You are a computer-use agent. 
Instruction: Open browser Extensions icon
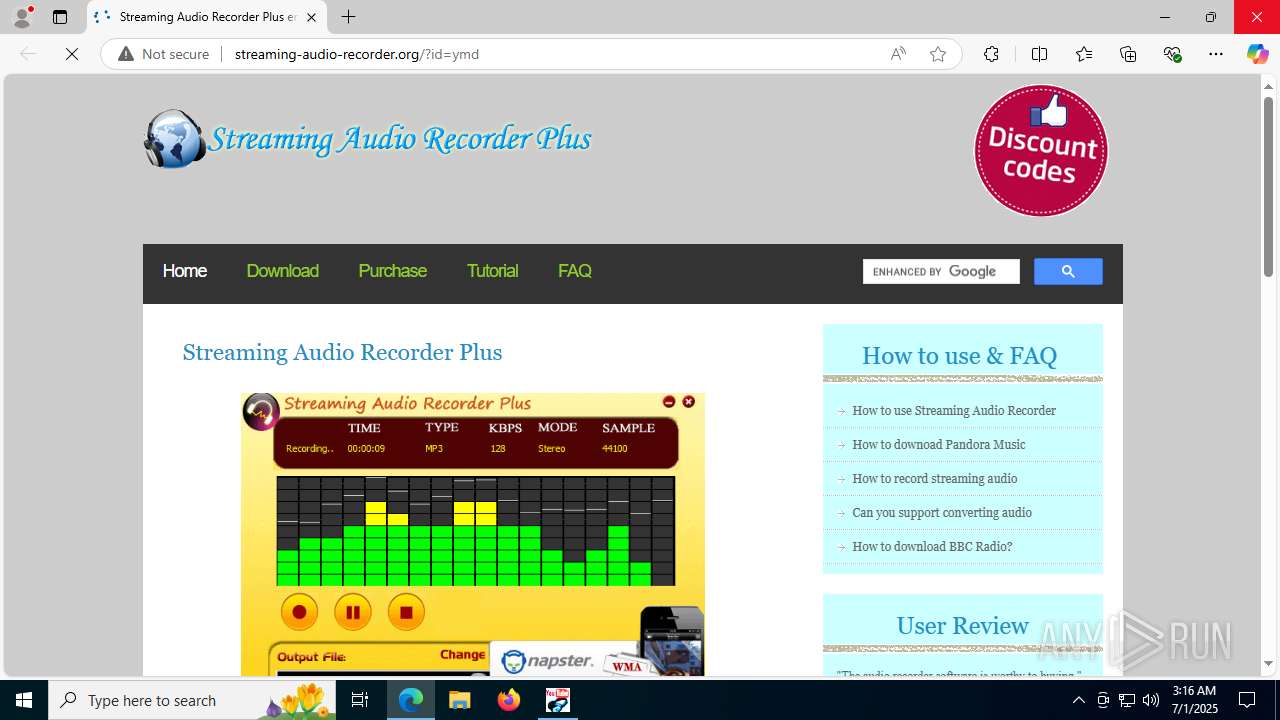click(991, 54)
